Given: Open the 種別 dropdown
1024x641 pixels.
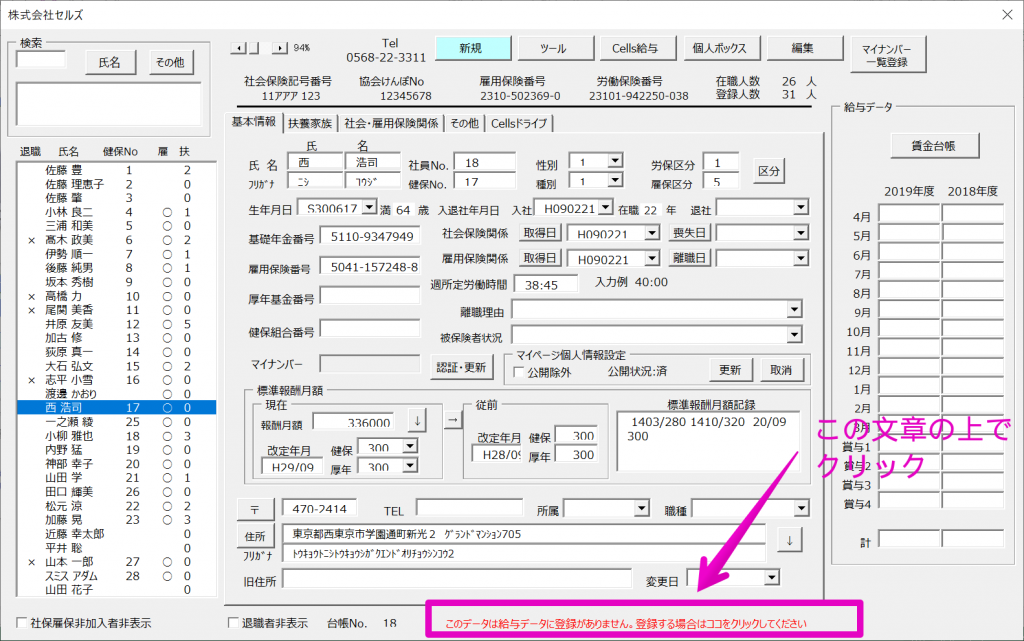Looking at the screenshot, I should click(615, 180).
